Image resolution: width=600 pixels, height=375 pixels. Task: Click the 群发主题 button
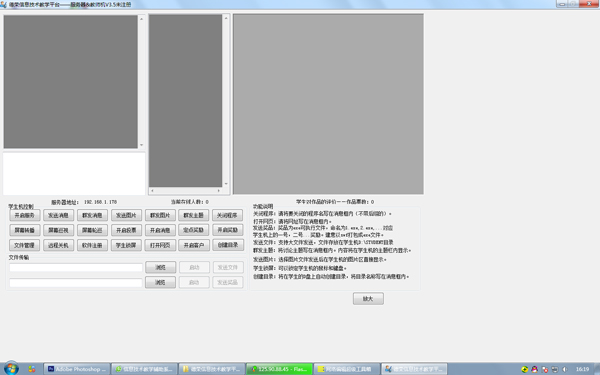point(194,215)
